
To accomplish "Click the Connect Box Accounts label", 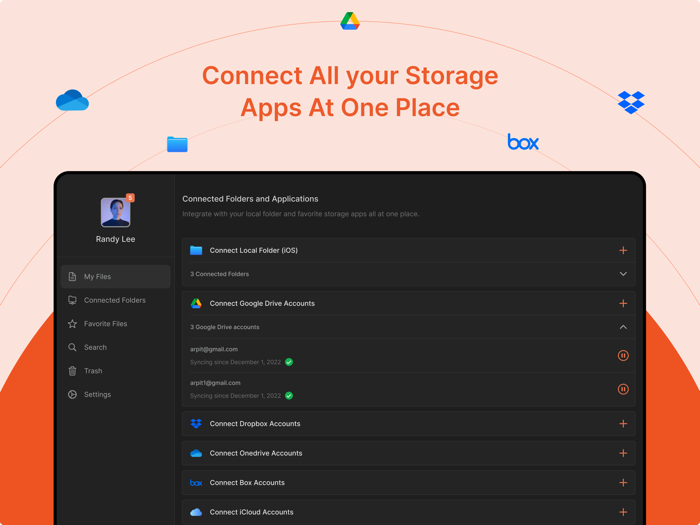I will click(x=247, y=483).
